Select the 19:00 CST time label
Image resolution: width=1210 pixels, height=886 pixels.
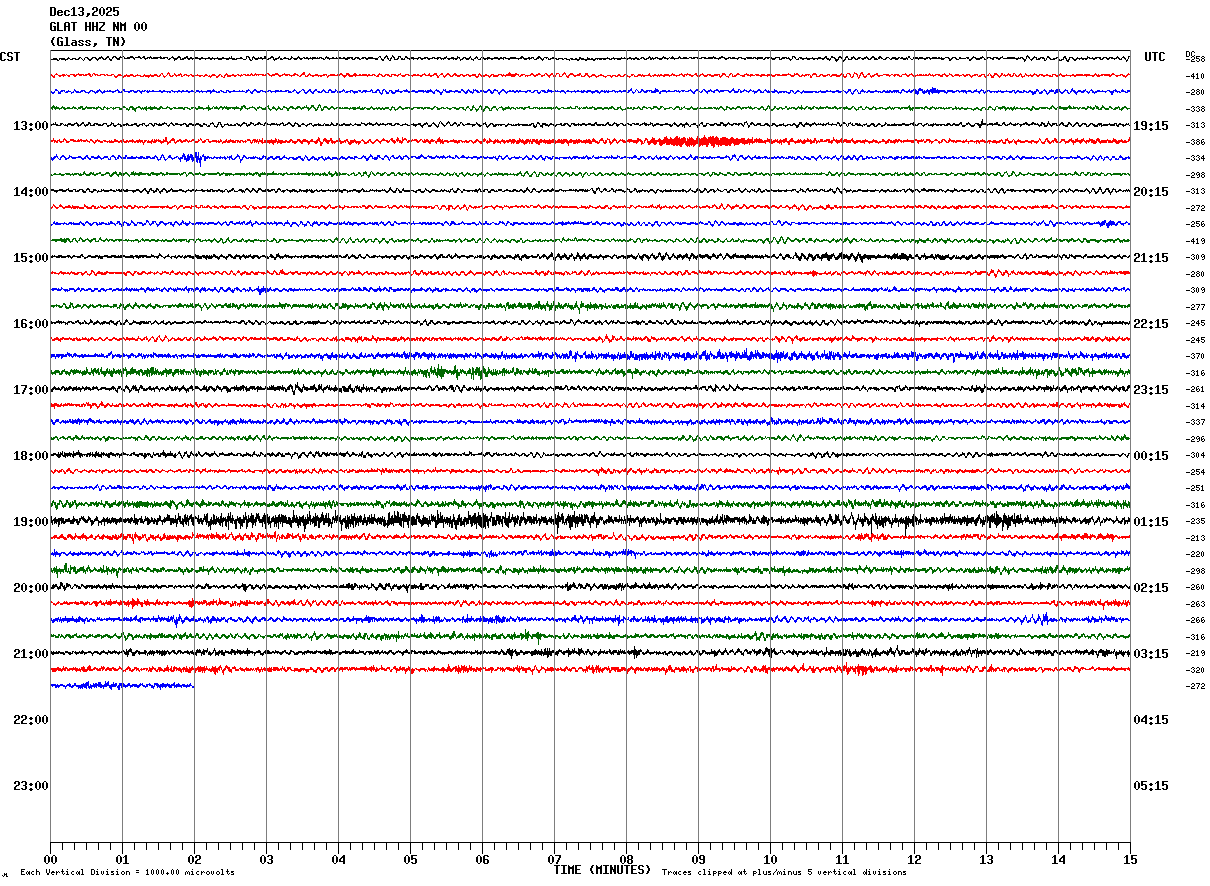30,522
